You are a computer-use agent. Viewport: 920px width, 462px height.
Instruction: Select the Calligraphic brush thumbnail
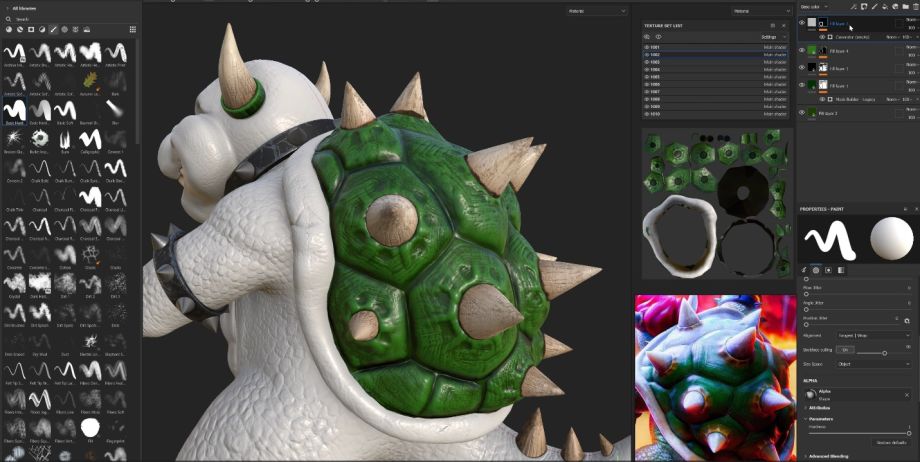click(x=90, y=141)
